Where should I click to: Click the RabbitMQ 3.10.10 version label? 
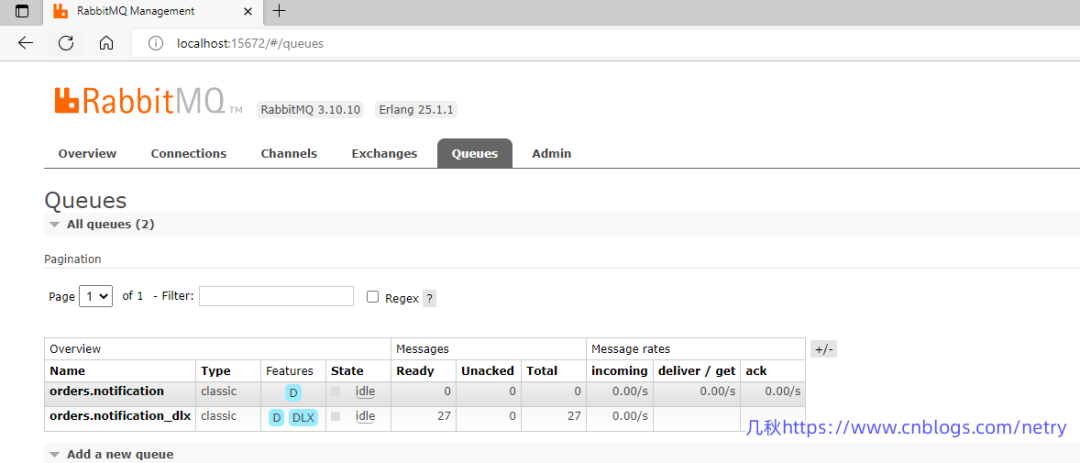click(x=310, y=110)
